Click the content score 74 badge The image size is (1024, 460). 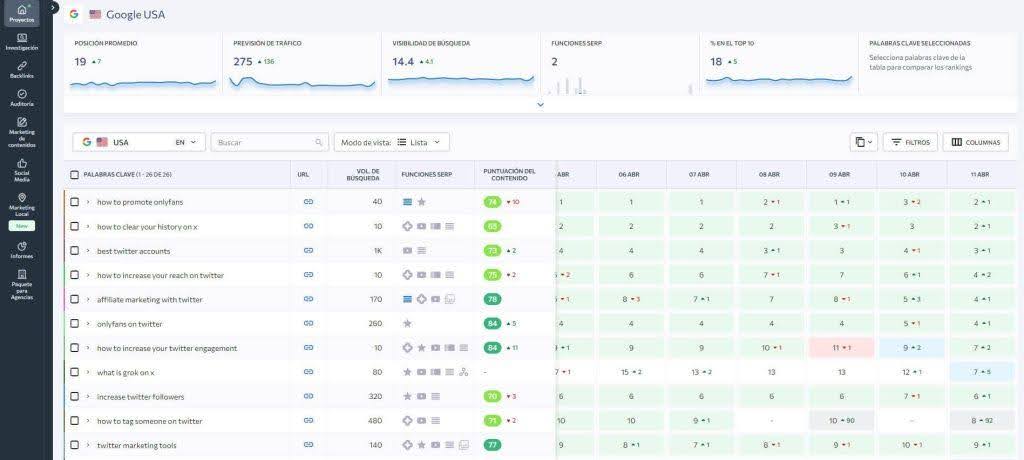click(492, 202)
